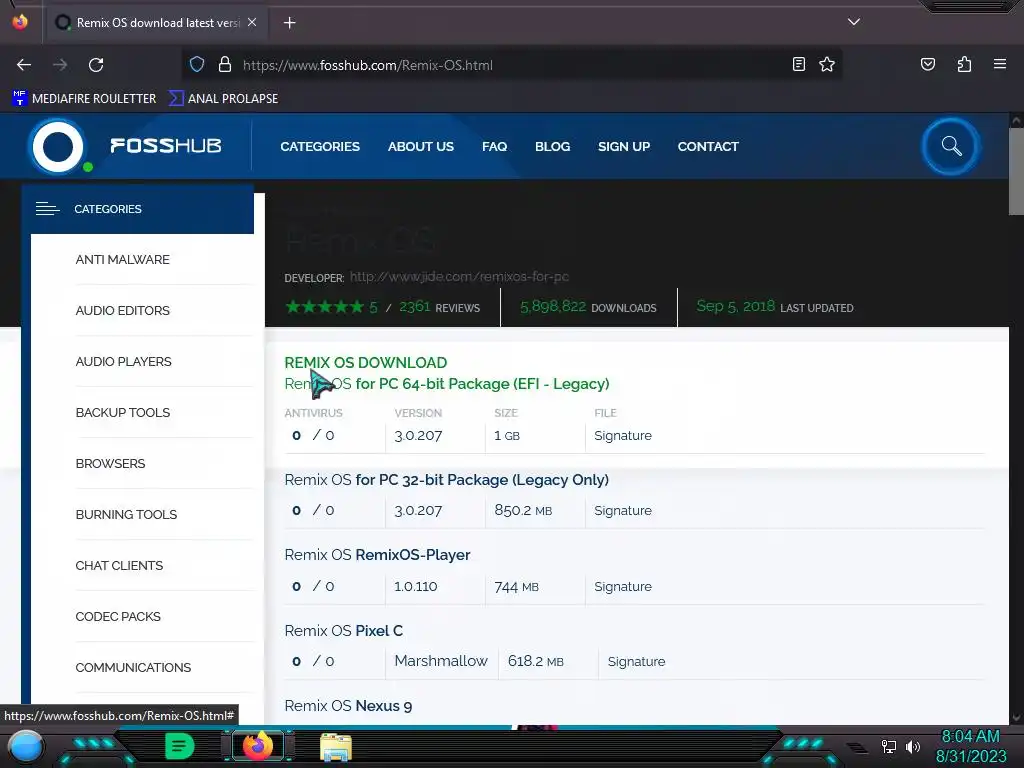
Task: Open the BURNING TOOLS category
Action: (126, 514)
